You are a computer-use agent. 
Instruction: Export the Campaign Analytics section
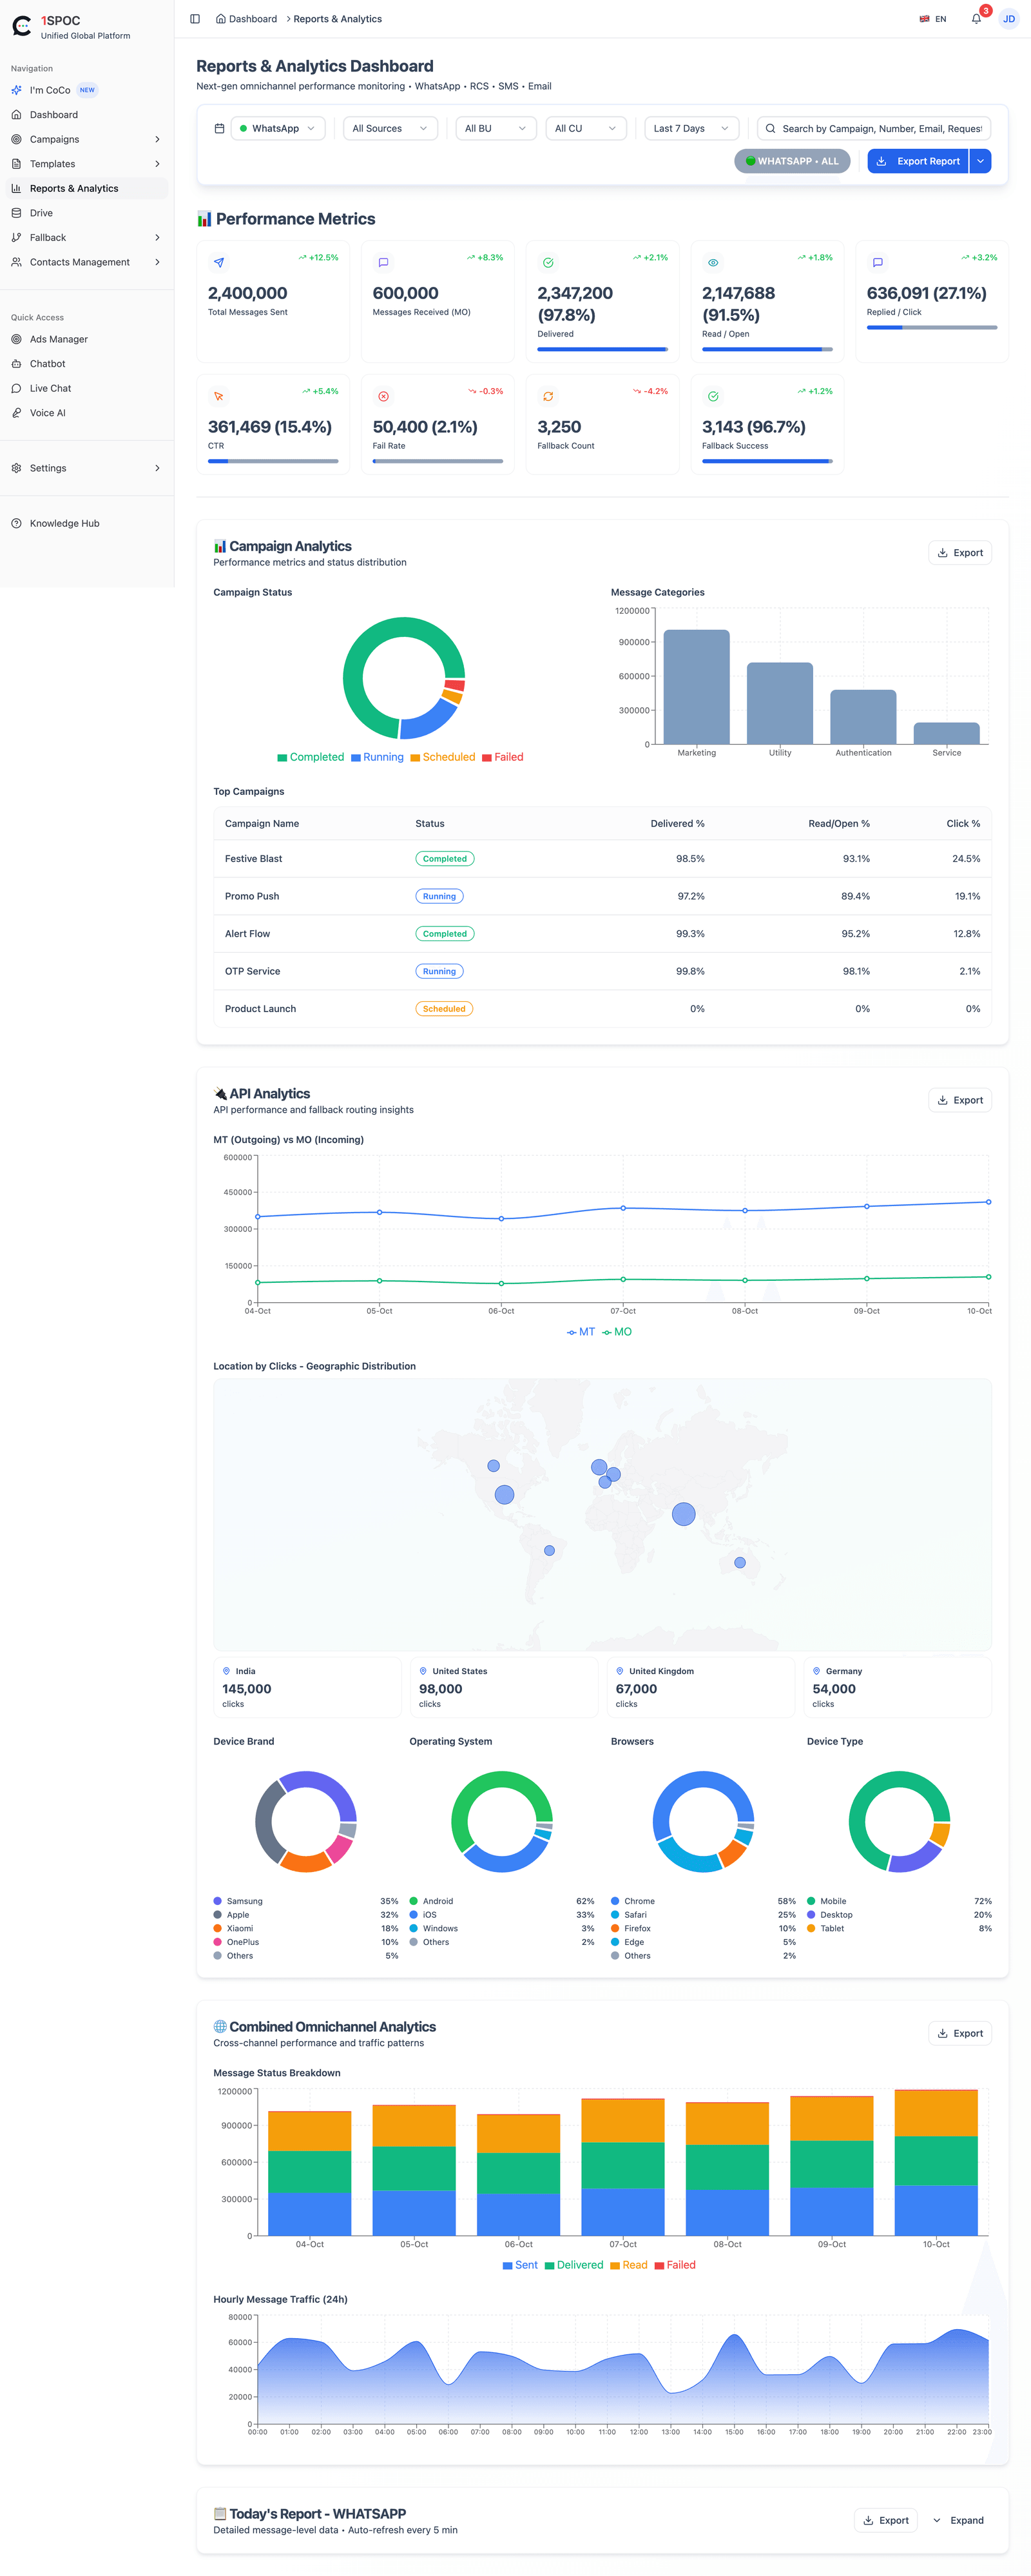[x=960, y=553]
